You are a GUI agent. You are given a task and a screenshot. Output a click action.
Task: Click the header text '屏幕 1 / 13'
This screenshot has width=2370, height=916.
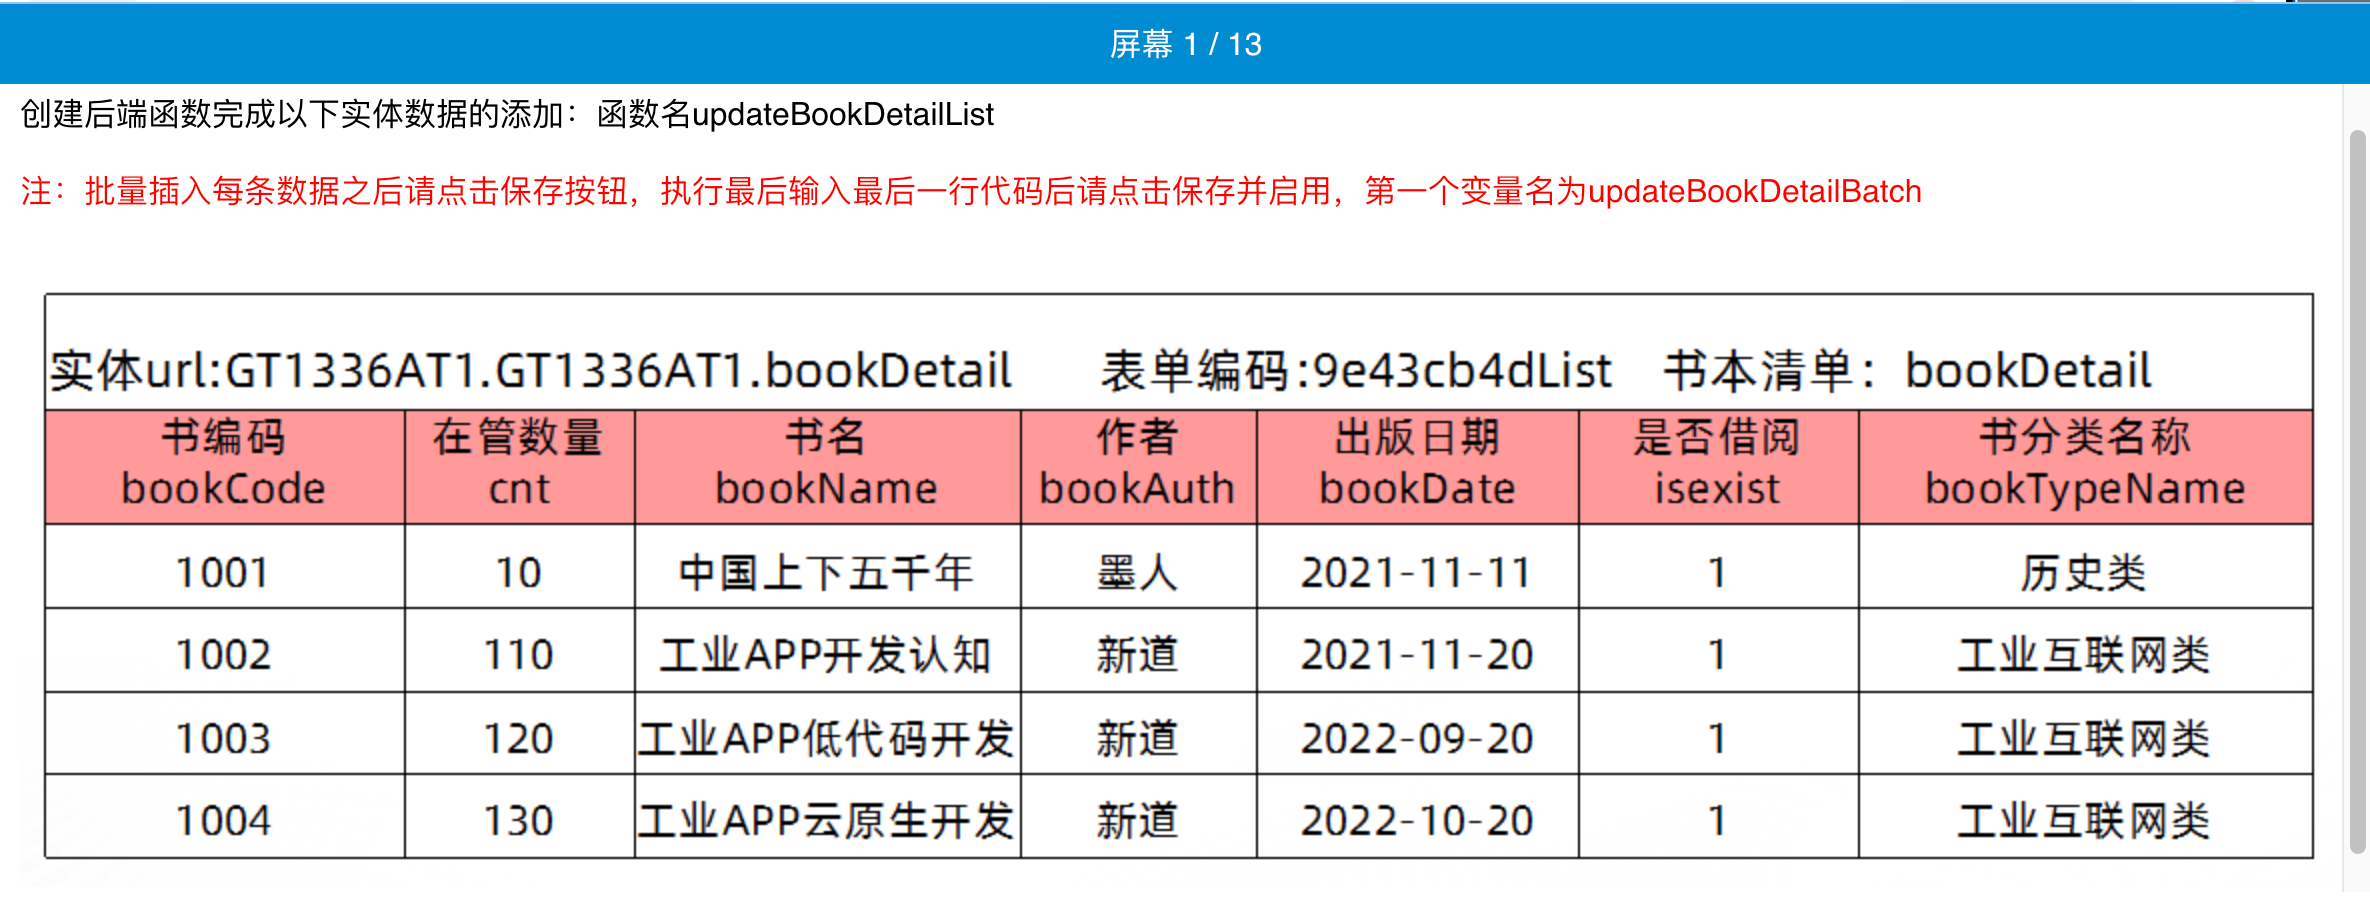(x=1185, y=44)
